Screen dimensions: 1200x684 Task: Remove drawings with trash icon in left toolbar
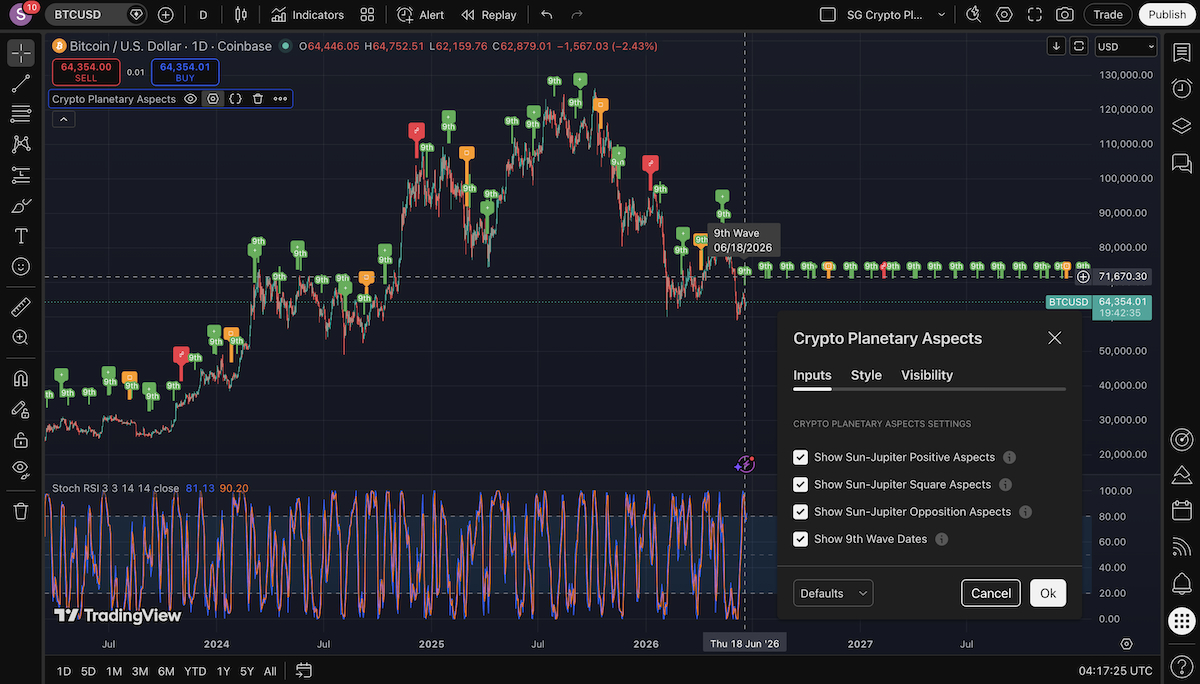click(20, 511)
